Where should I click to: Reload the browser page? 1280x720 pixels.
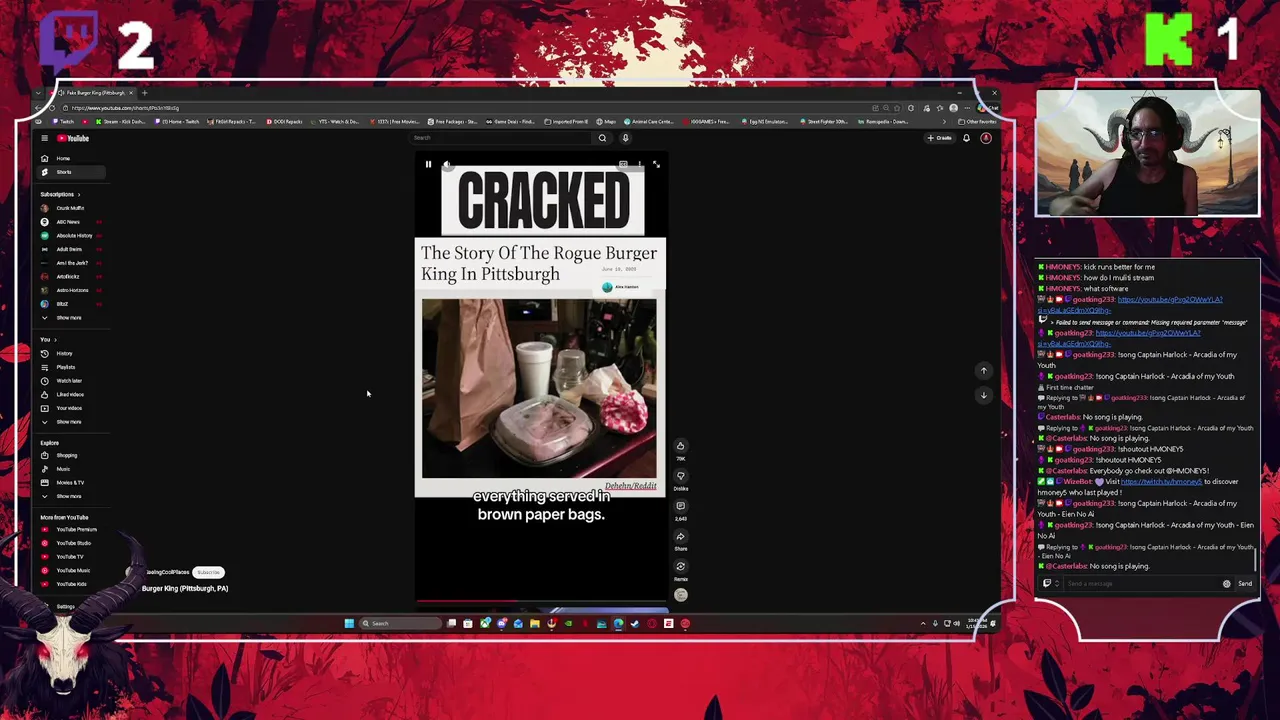[52, 108]
